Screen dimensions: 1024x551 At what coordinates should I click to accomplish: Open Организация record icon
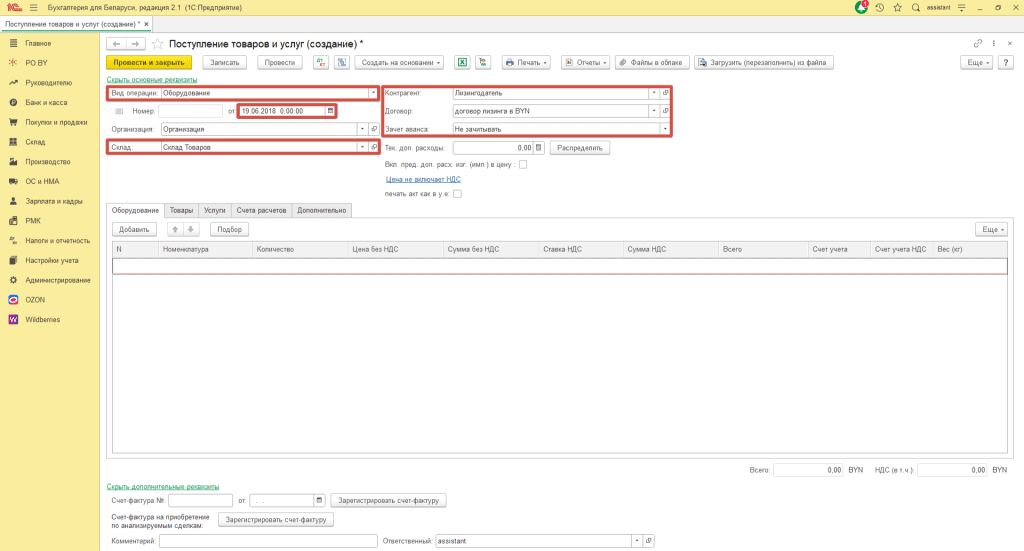374,129
